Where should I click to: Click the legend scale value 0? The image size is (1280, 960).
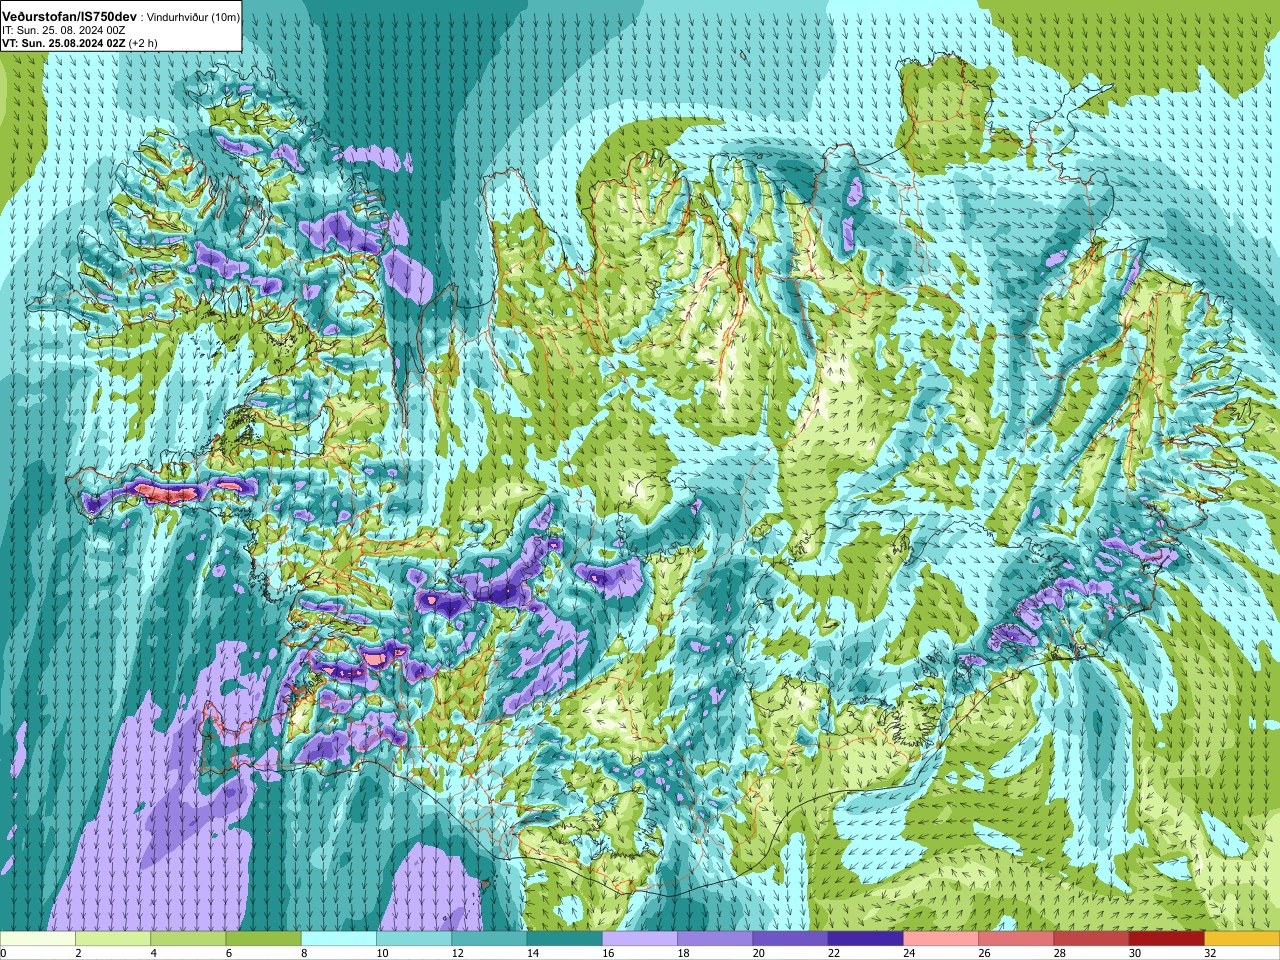click(3, 953)
